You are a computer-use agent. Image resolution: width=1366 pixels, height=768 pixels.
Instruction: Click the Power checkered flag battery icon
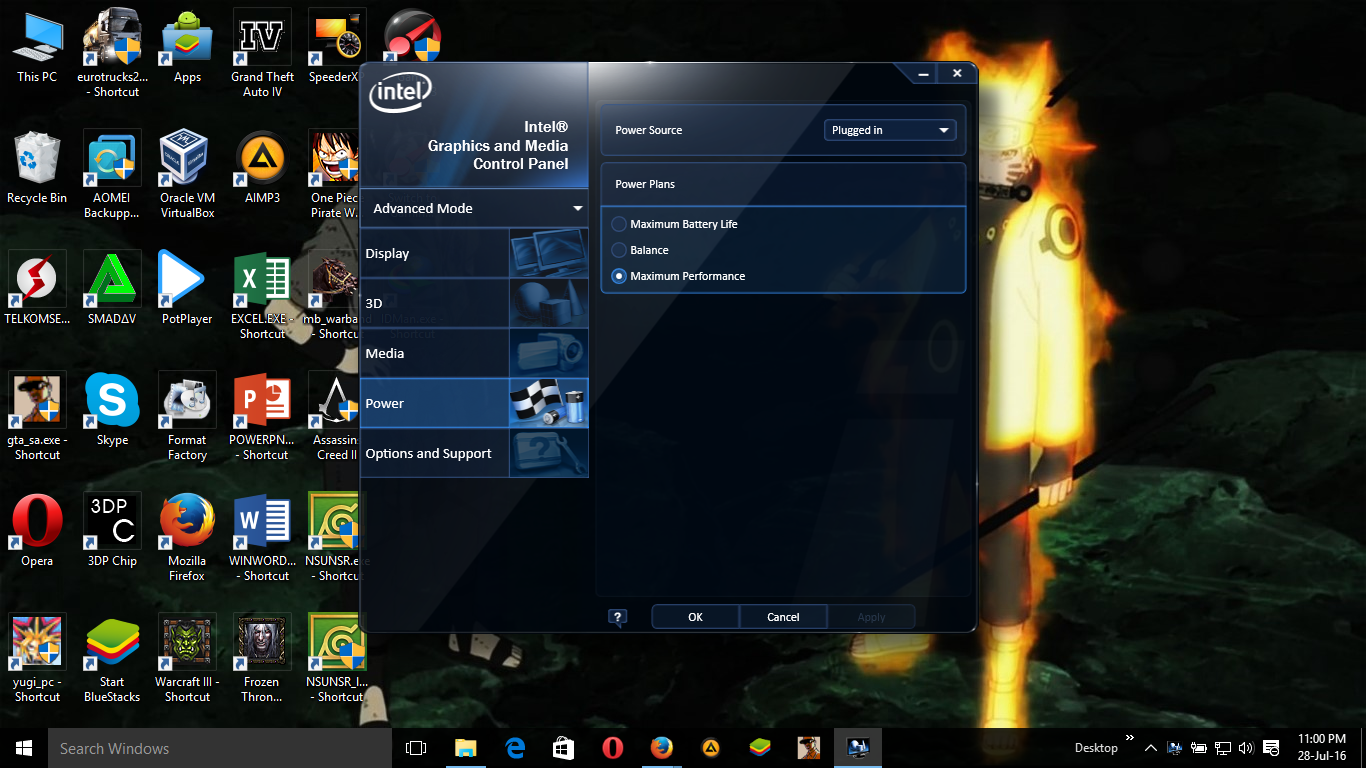[548, 403]
